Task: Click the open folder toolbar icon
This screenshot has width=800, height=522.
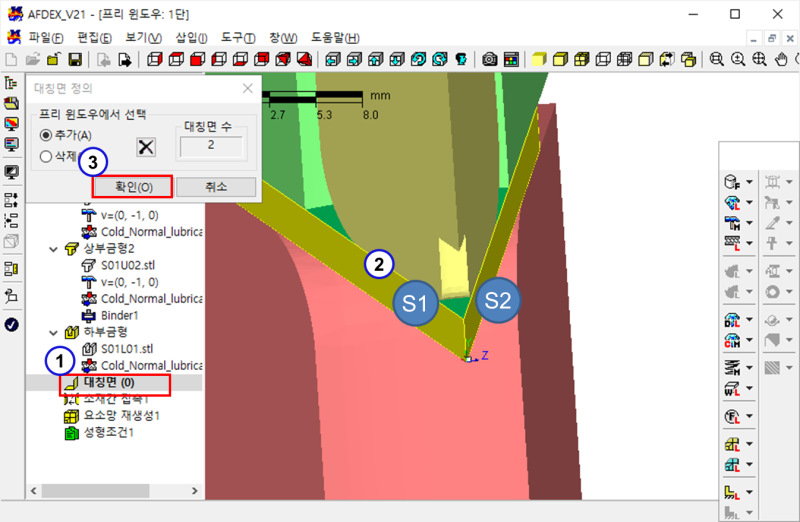Action: point(34,59)
